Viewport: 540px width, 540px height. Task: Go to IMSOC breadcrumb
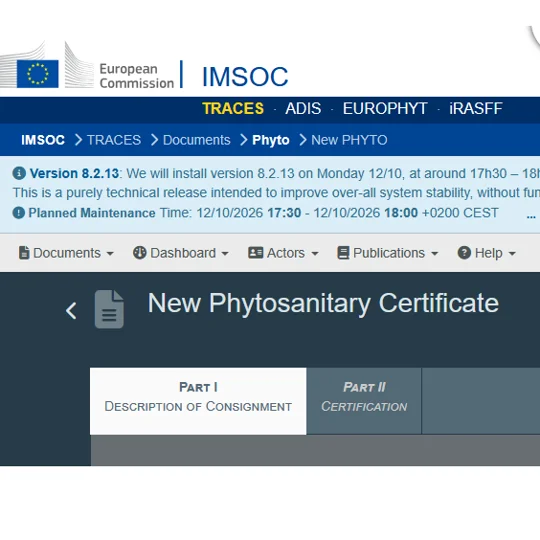[43, 140]
